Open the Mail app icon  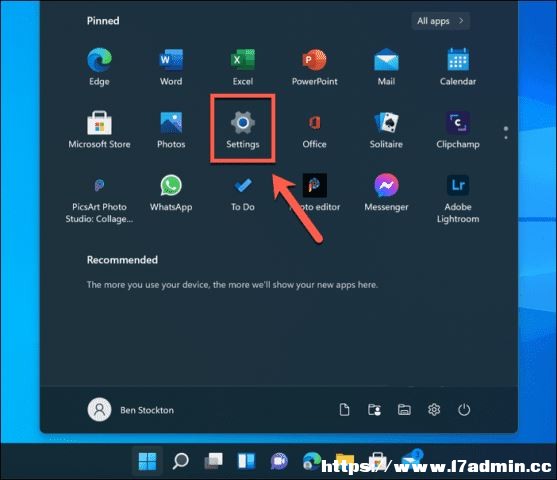pyautogui.click(x=386, y=66)
